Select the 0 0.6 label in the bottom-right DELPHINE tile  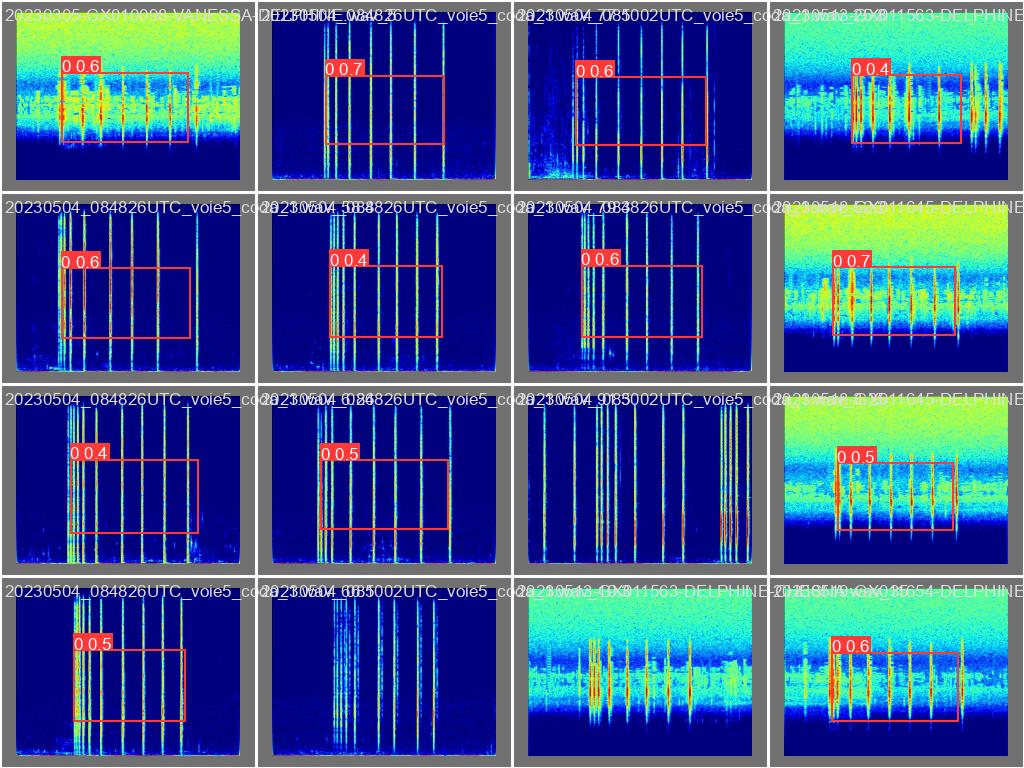[x=851, y=646]
